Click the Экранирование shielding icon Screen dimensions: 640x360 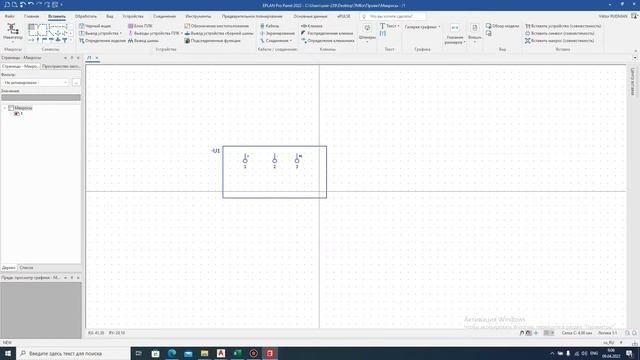point(262,33)
